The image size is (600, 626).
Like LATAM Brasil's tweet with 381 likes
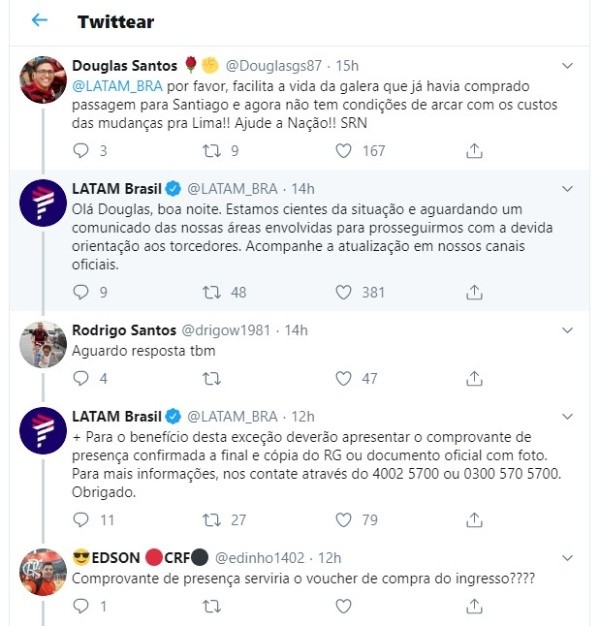(343, 292)
